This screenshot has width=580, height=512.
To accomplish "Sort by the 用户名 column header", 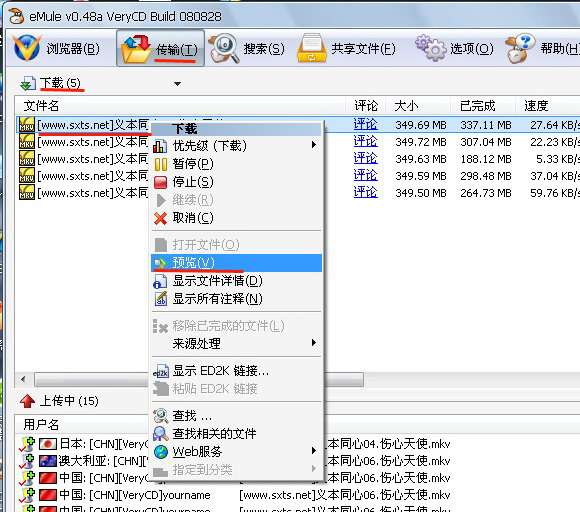I will [41, 424].
